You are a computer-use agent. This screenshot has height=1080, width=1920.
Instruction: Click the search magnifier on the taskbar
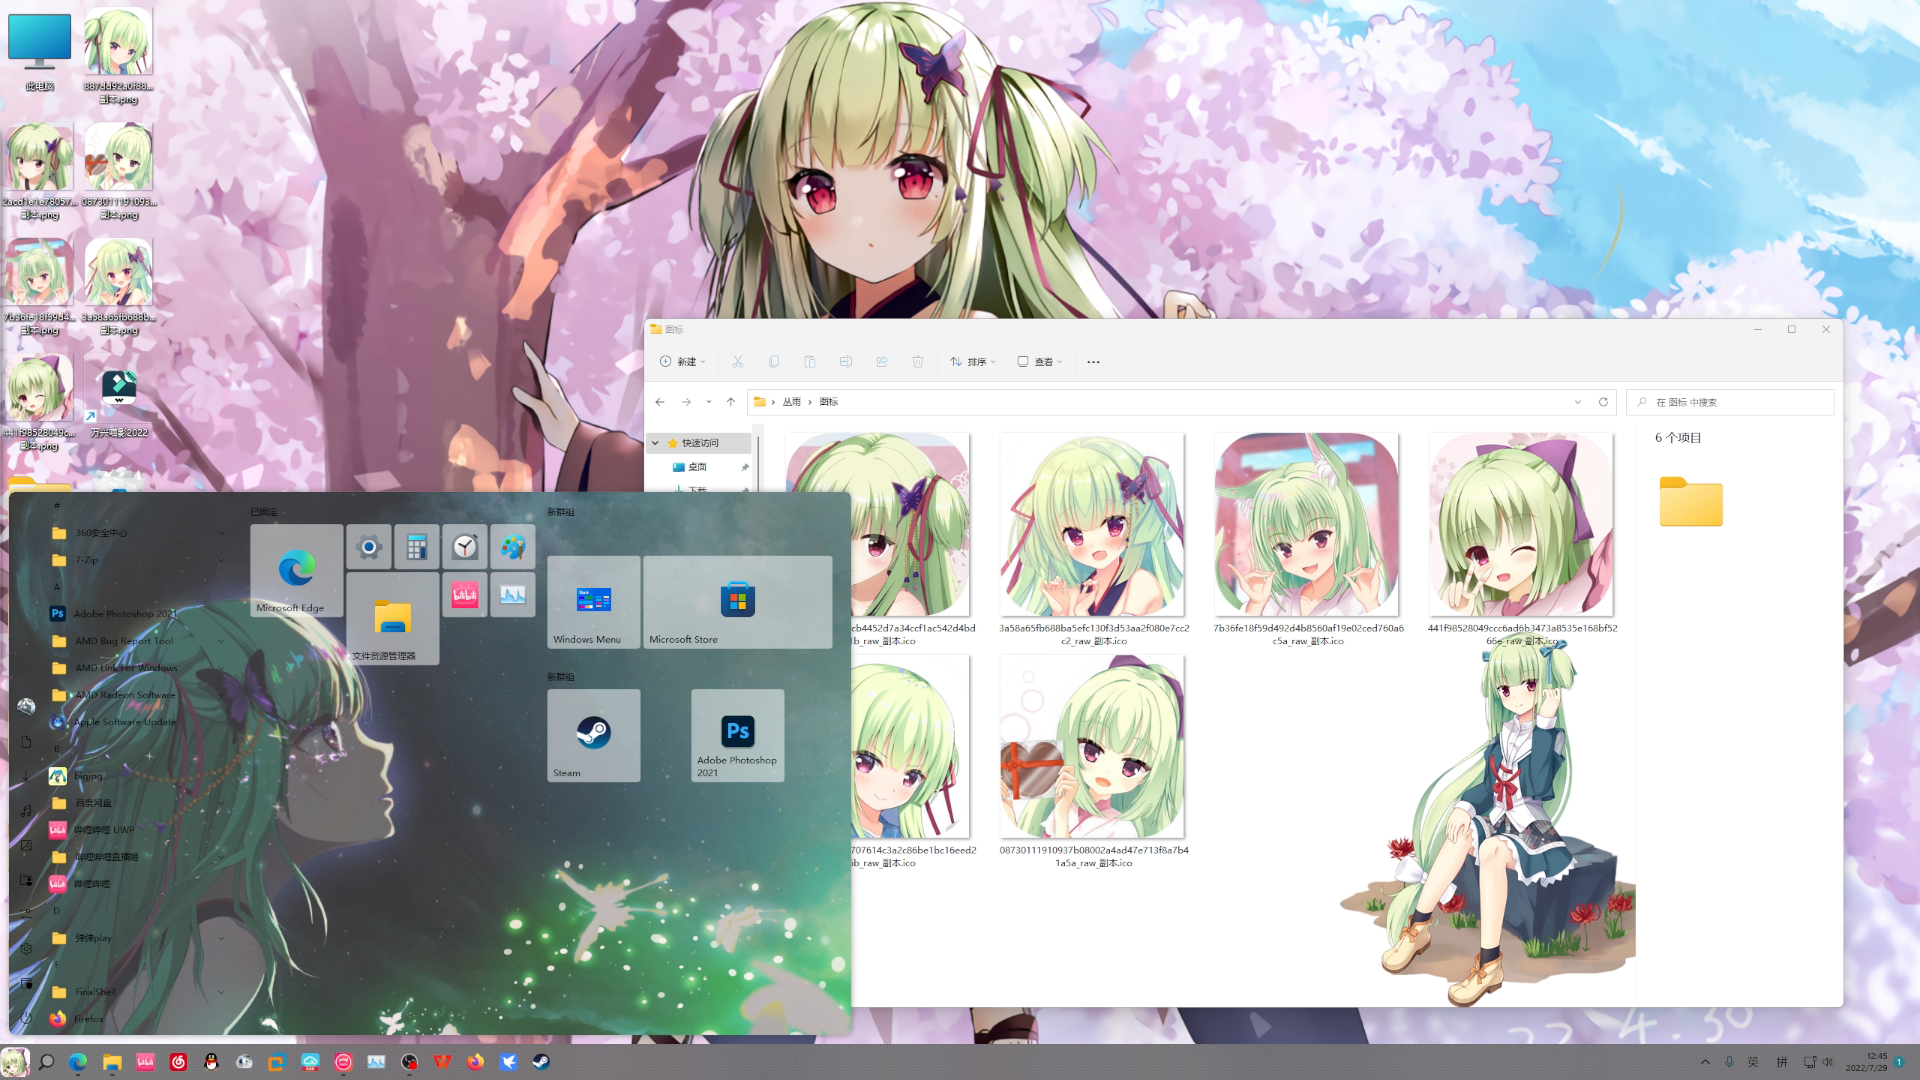coord(46,1062)
